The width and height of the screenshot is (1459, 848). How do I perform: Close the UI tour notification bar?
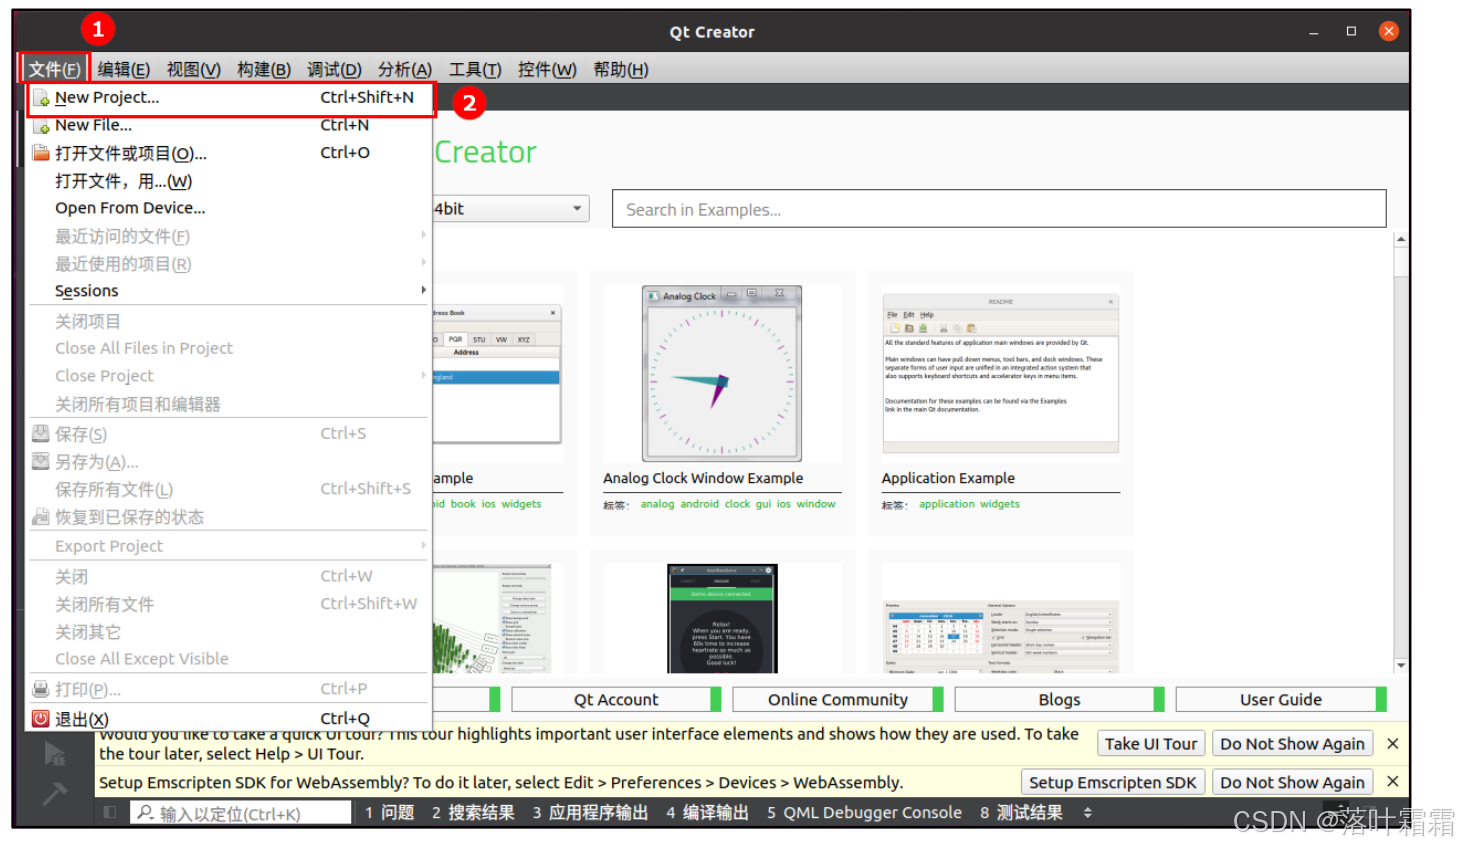(x=1392, y=744)
